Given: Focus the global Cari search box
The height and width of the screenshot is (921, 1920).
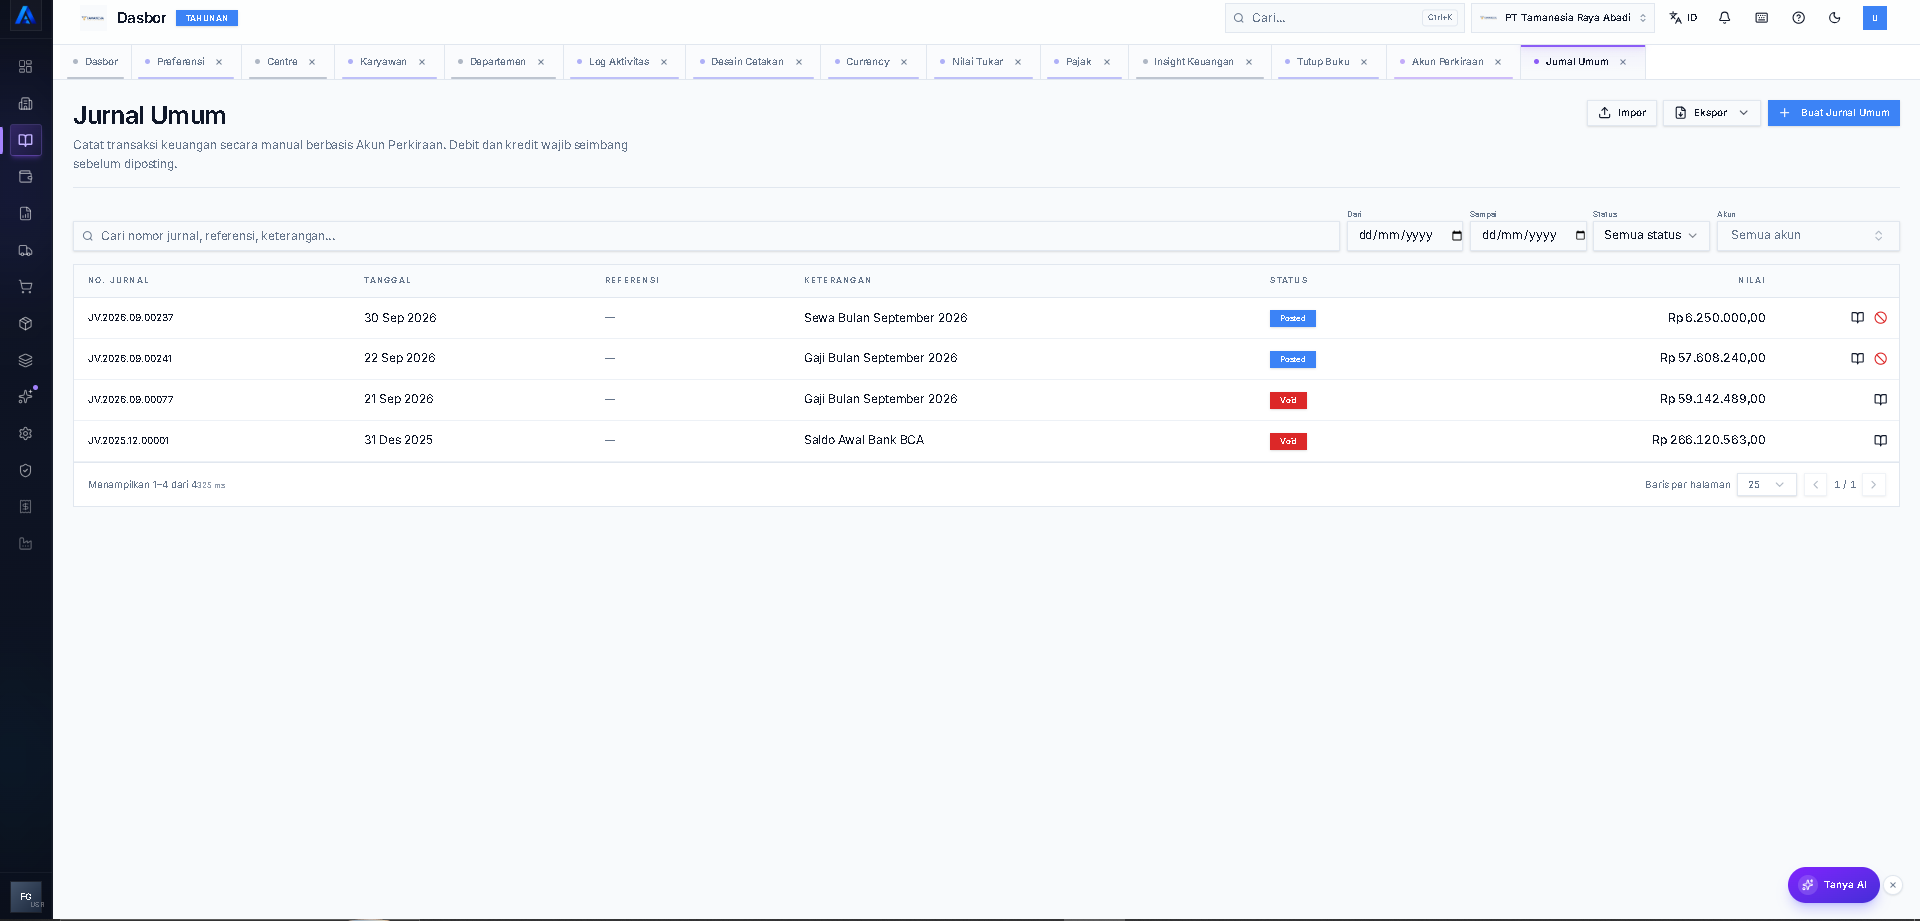Looking at the screenshot, I should (1344, 18).
